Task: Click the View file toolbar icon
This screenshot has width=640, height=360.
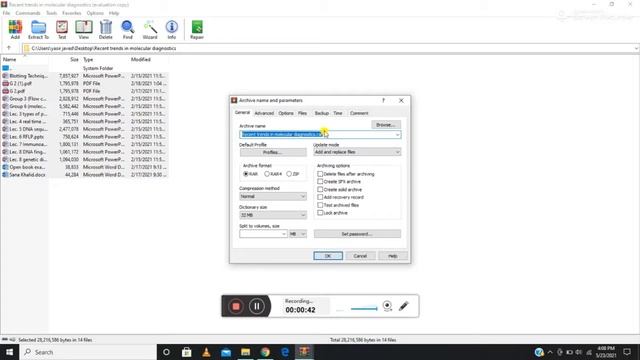Action: (x=84, y=30)
